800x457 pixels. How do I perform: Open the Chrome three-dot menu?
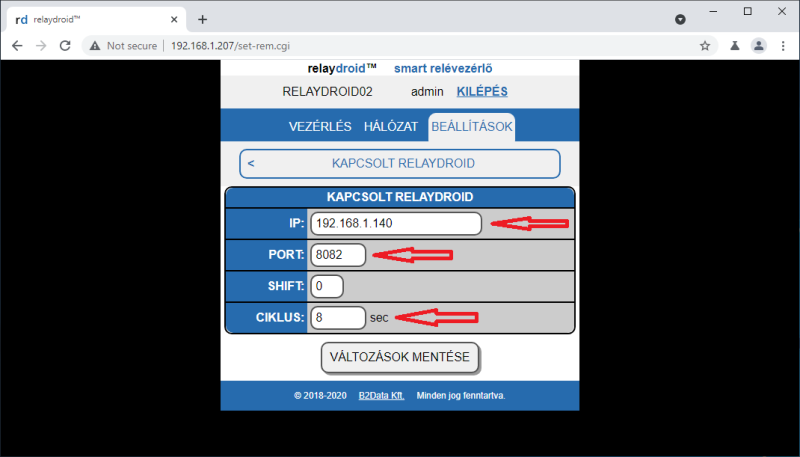(783, 46)
